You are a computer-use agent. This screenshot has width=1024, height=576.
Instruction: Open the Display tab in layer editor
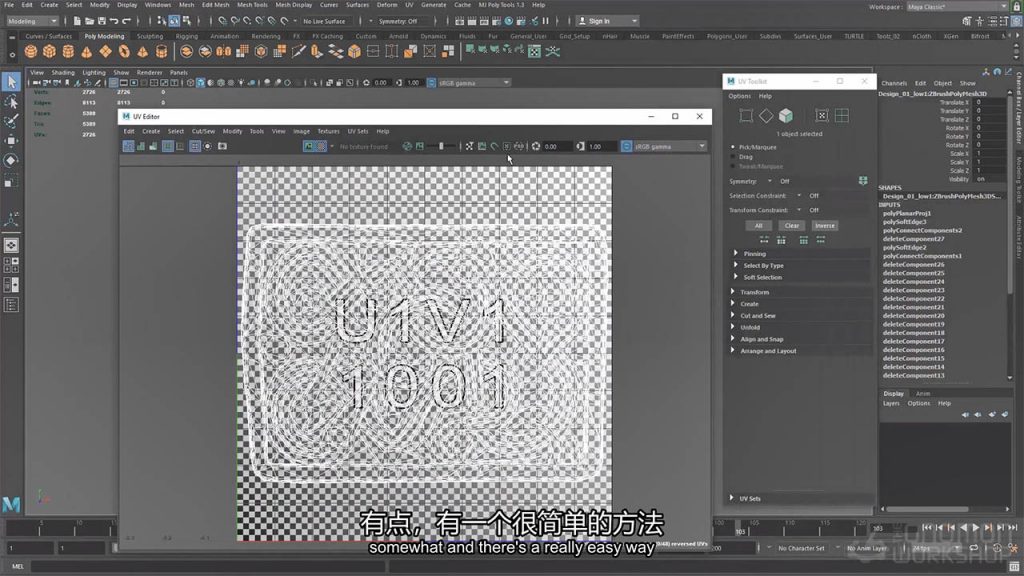[x=893, y=394]
